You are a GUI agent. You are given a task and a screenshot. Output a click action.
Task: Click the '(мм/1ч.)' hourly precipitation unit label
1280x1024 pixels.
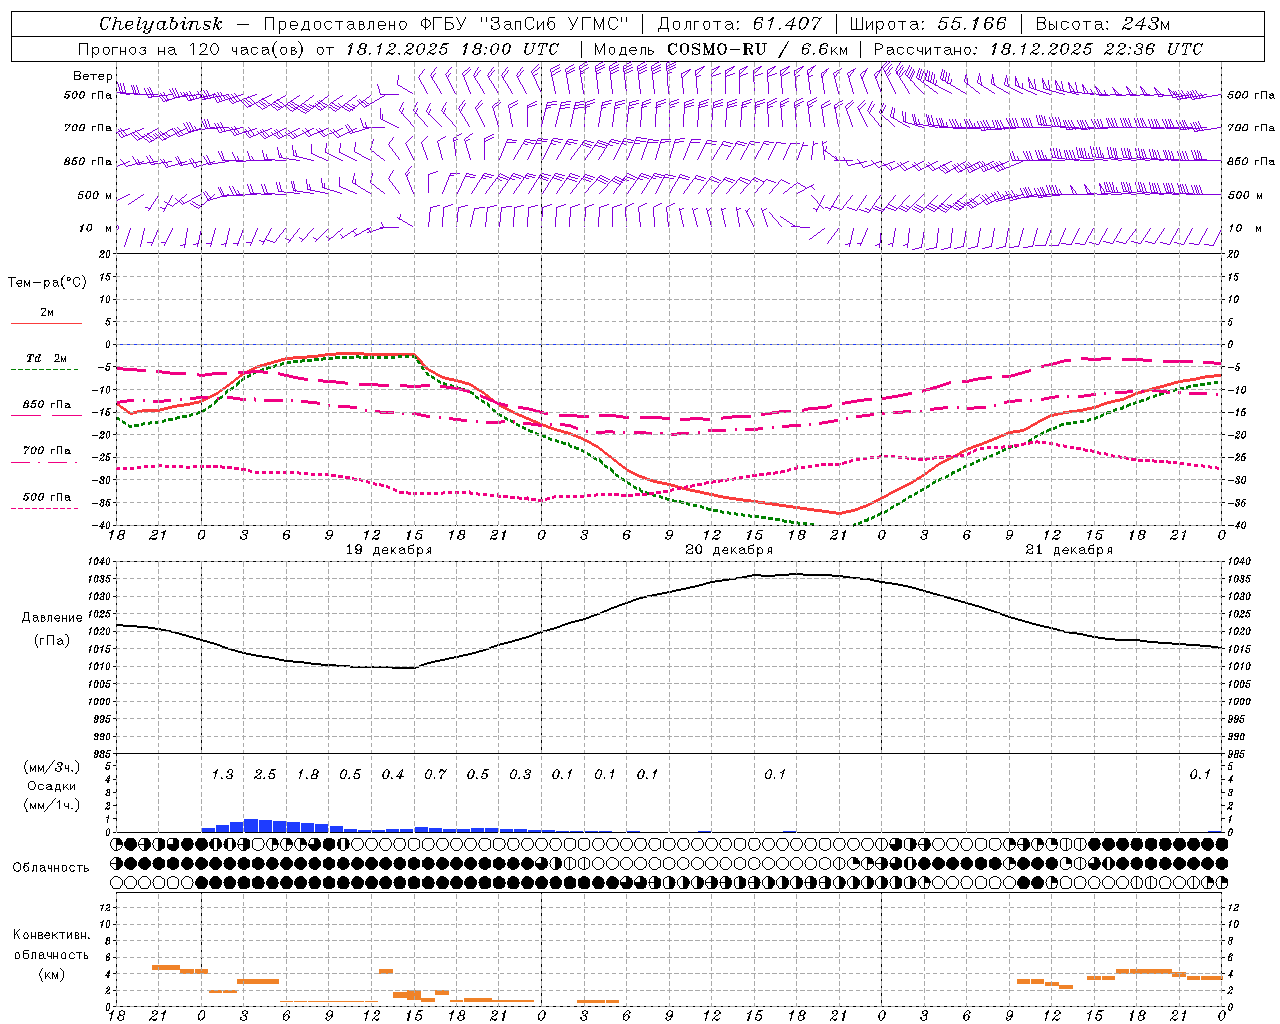[52, 805]
